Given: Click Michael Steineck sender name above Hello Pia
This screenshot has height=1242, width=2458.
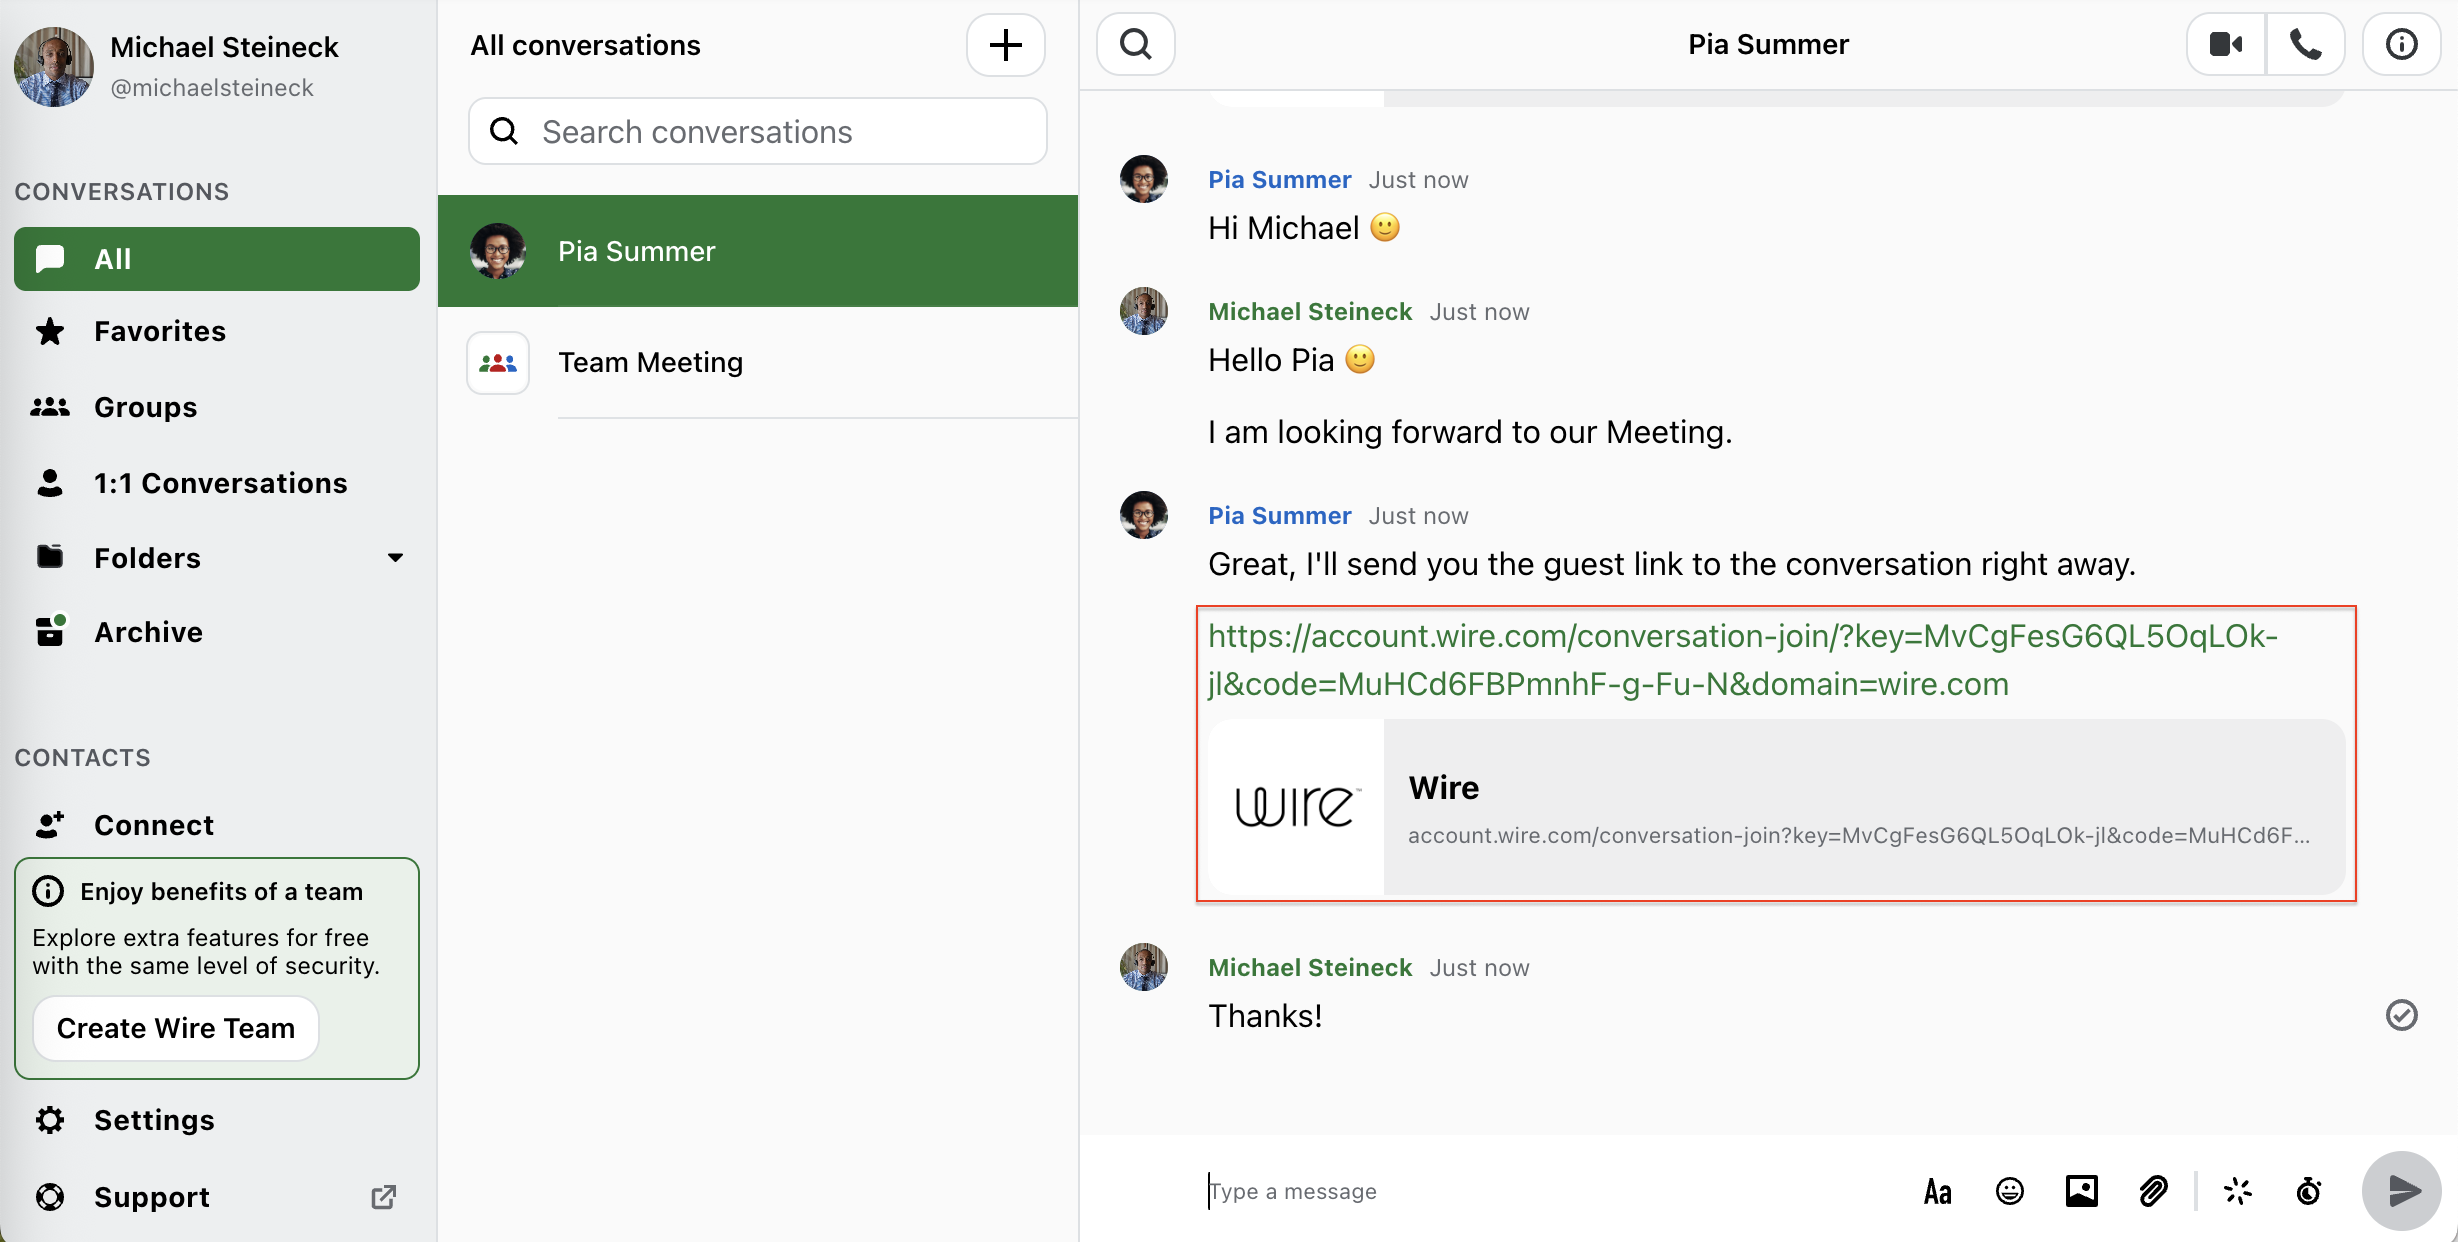Looking at the screenshot, I should coord(1310,312).
